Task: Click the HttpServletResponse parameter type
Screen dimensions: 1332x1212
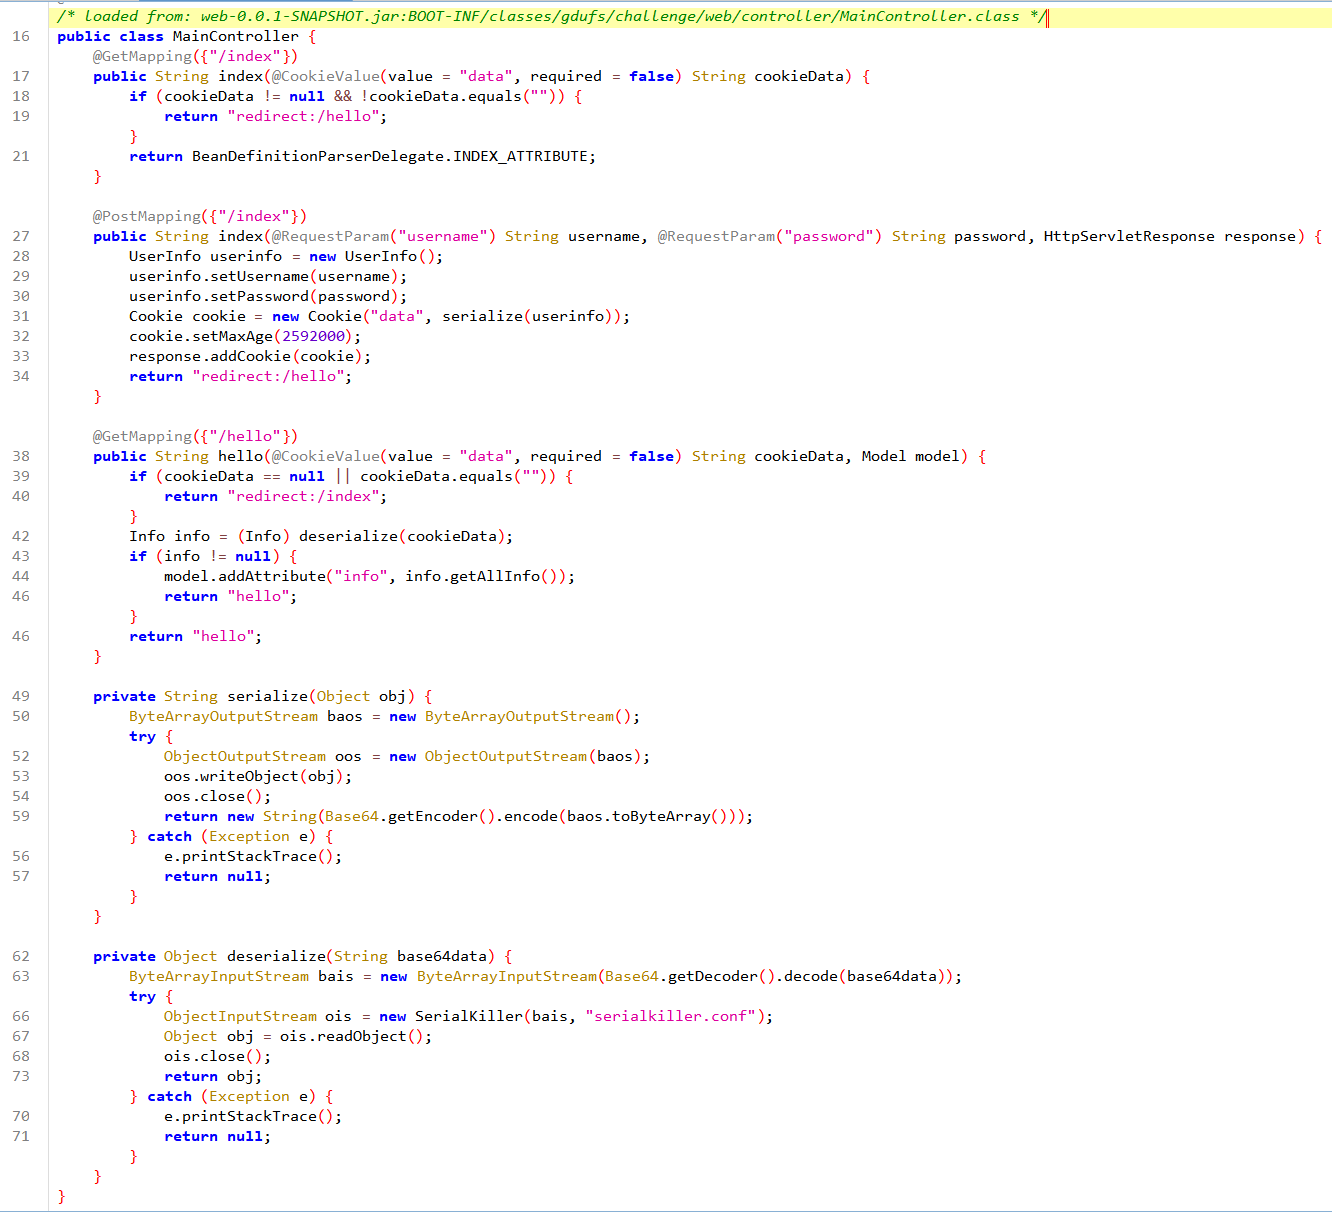Action: [x=1129, y=236]
